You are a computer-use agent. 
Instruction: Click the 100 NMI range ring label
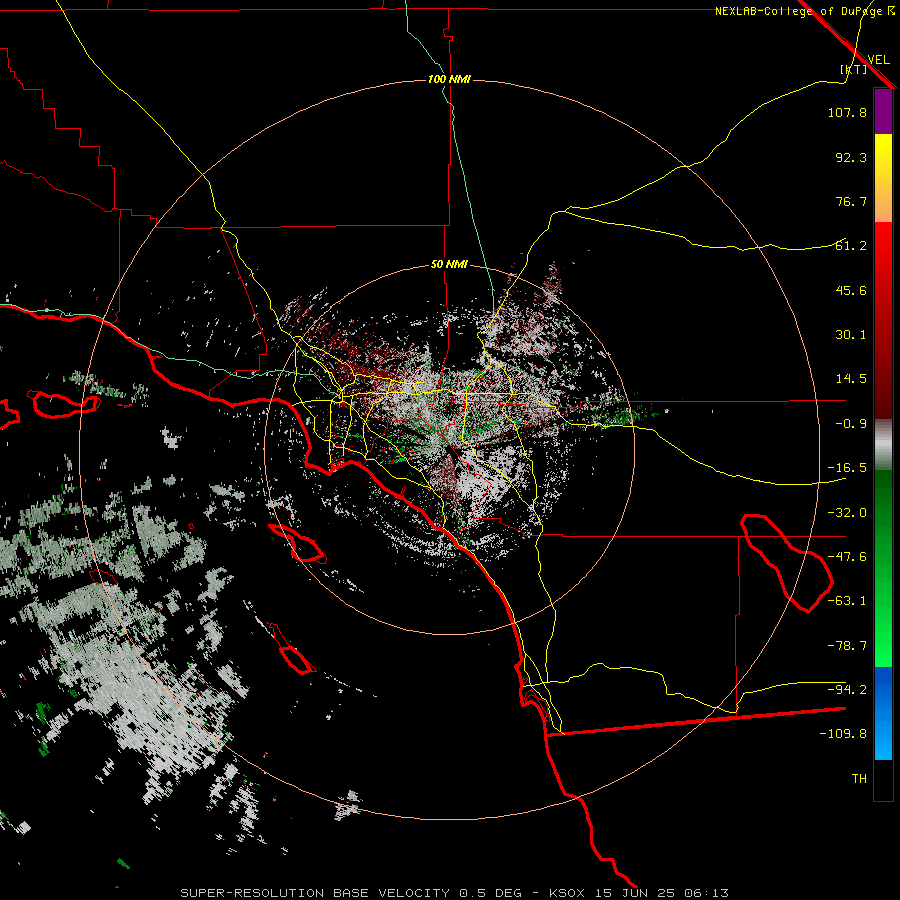pos(449,79)
